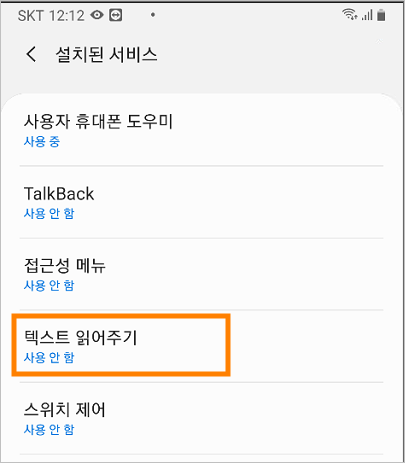
Task: Tap the cellular signal strength icon
Action: [x=368, y=15]
